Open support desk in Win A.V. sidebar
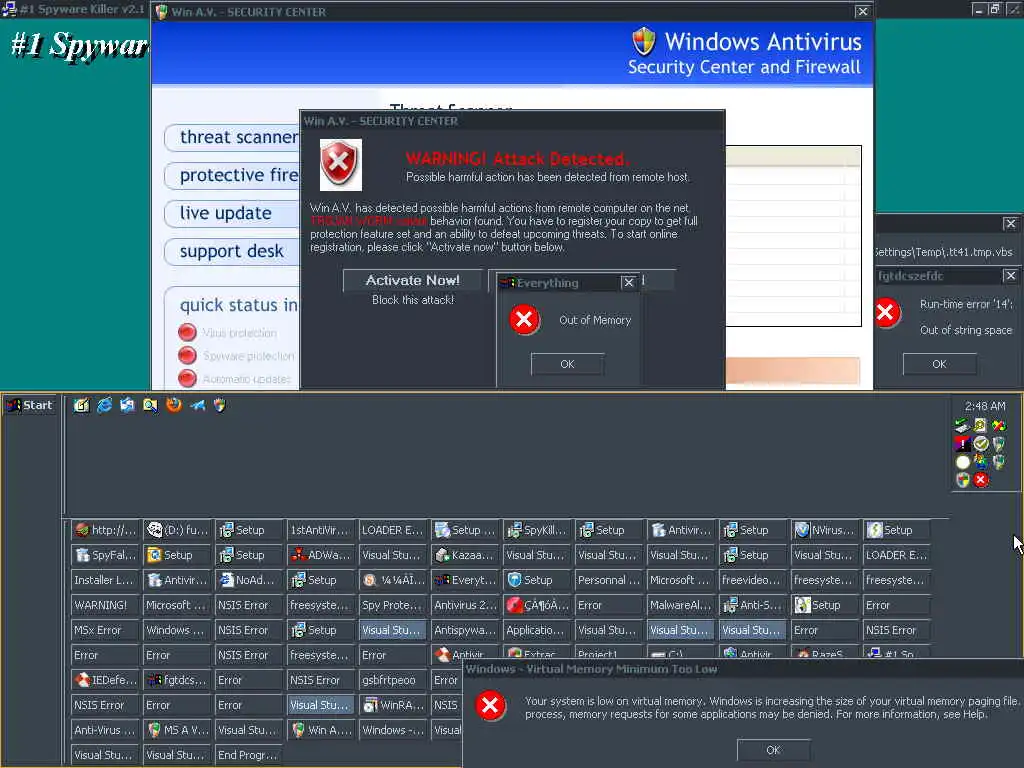This screenshot has height=768, width=1024. pos(232,251)
